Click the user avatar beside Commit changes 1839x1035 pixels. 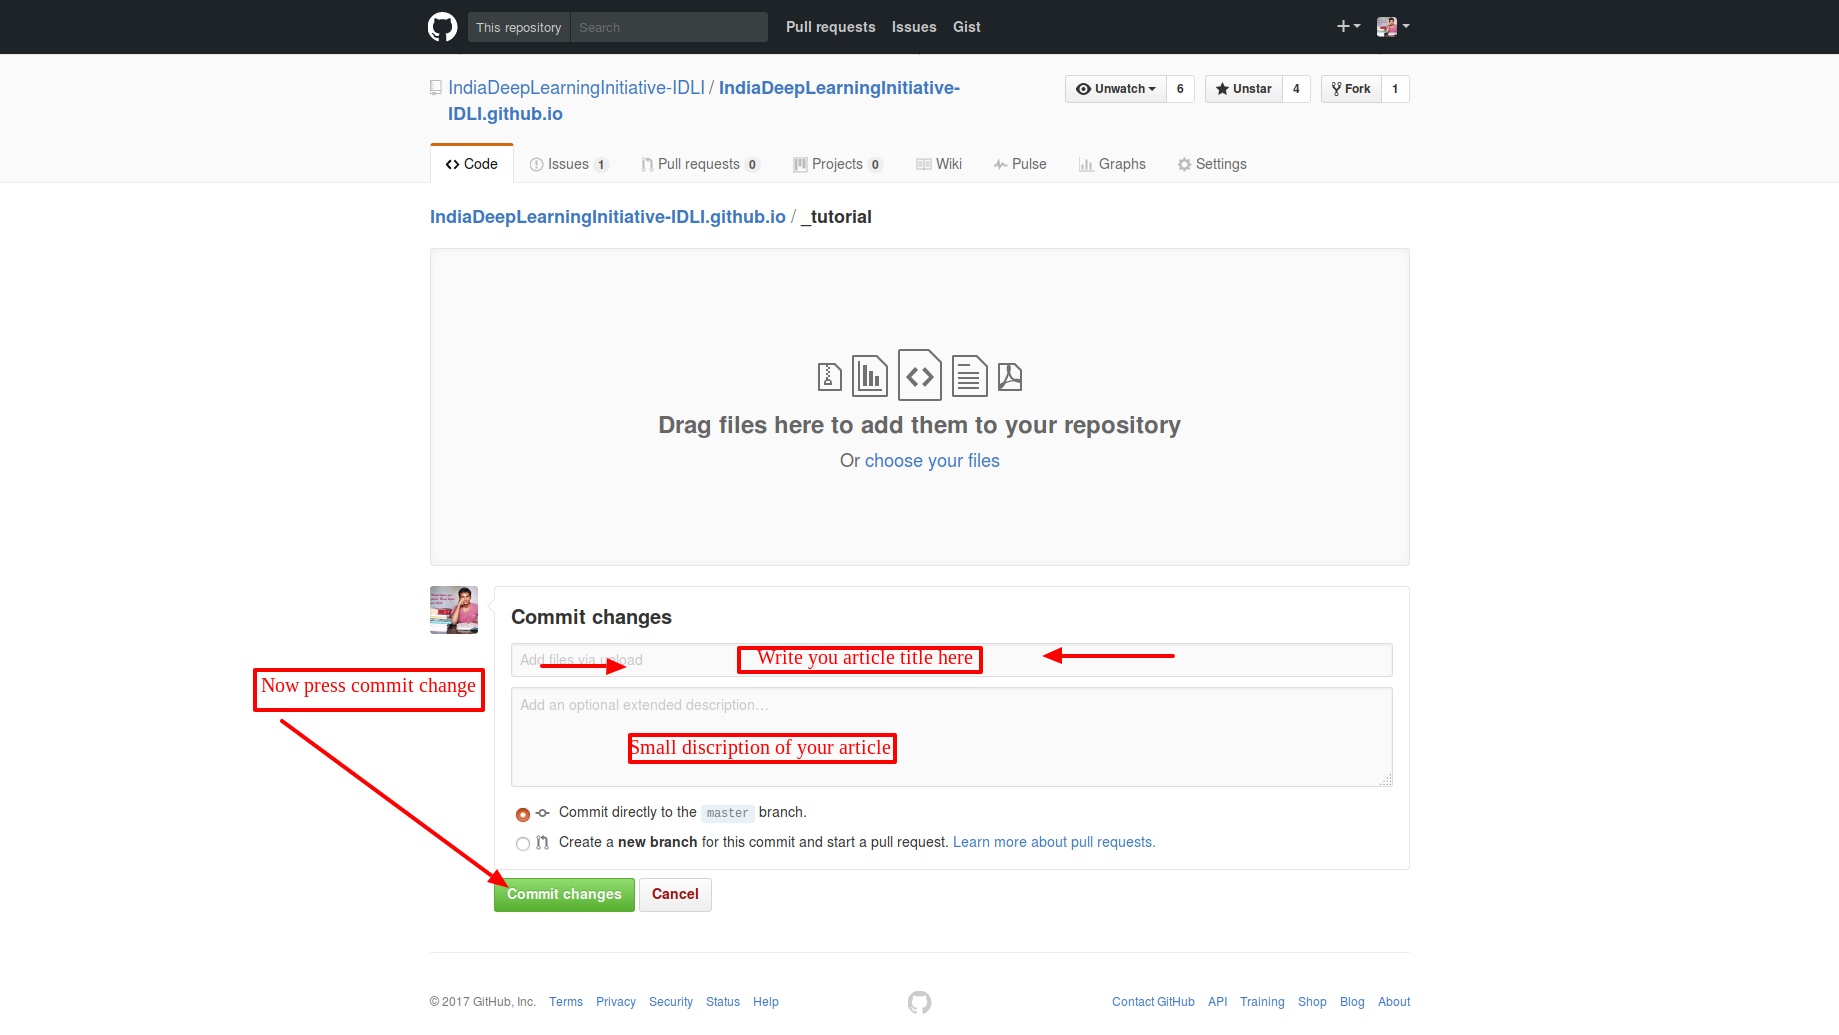pos(454,610)
